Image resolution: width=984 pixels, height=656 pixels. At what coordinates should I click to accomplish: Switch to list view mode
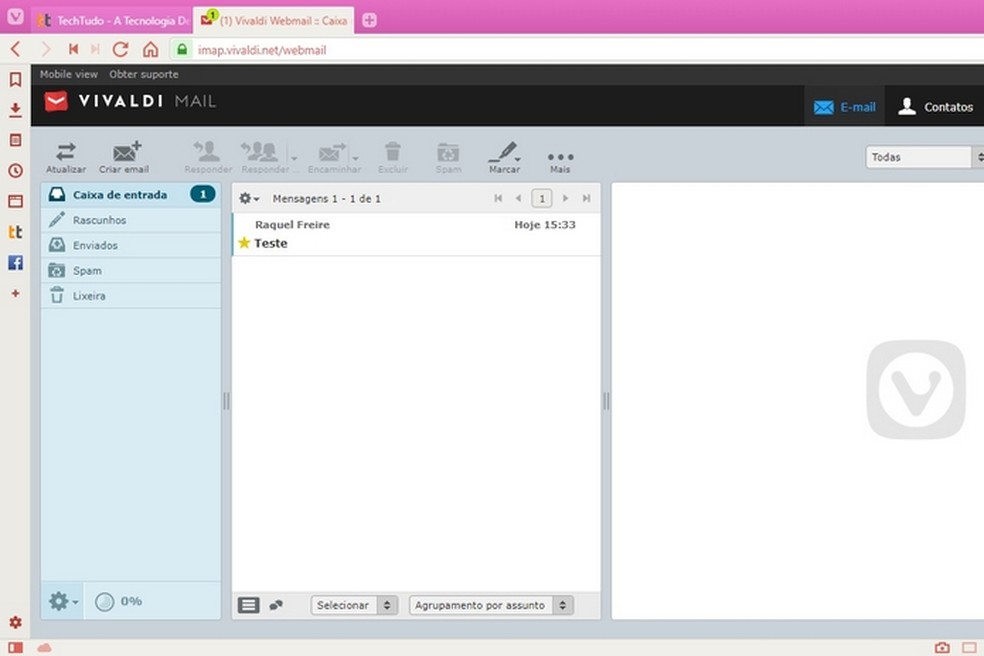tap(249, 605)
